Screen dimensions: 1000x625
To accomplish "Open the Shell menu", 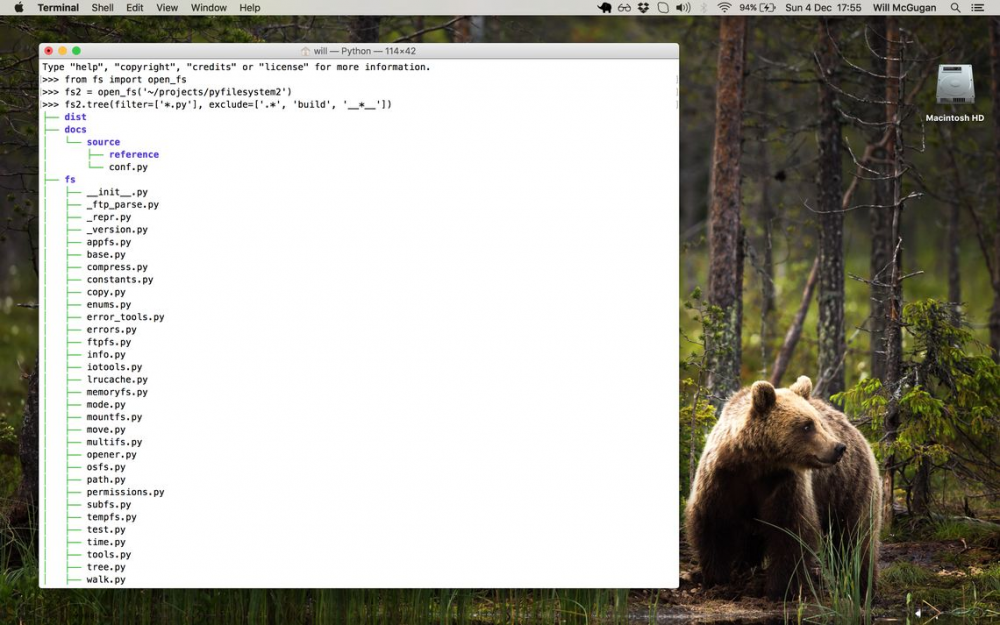I will [x=102, y=8].
